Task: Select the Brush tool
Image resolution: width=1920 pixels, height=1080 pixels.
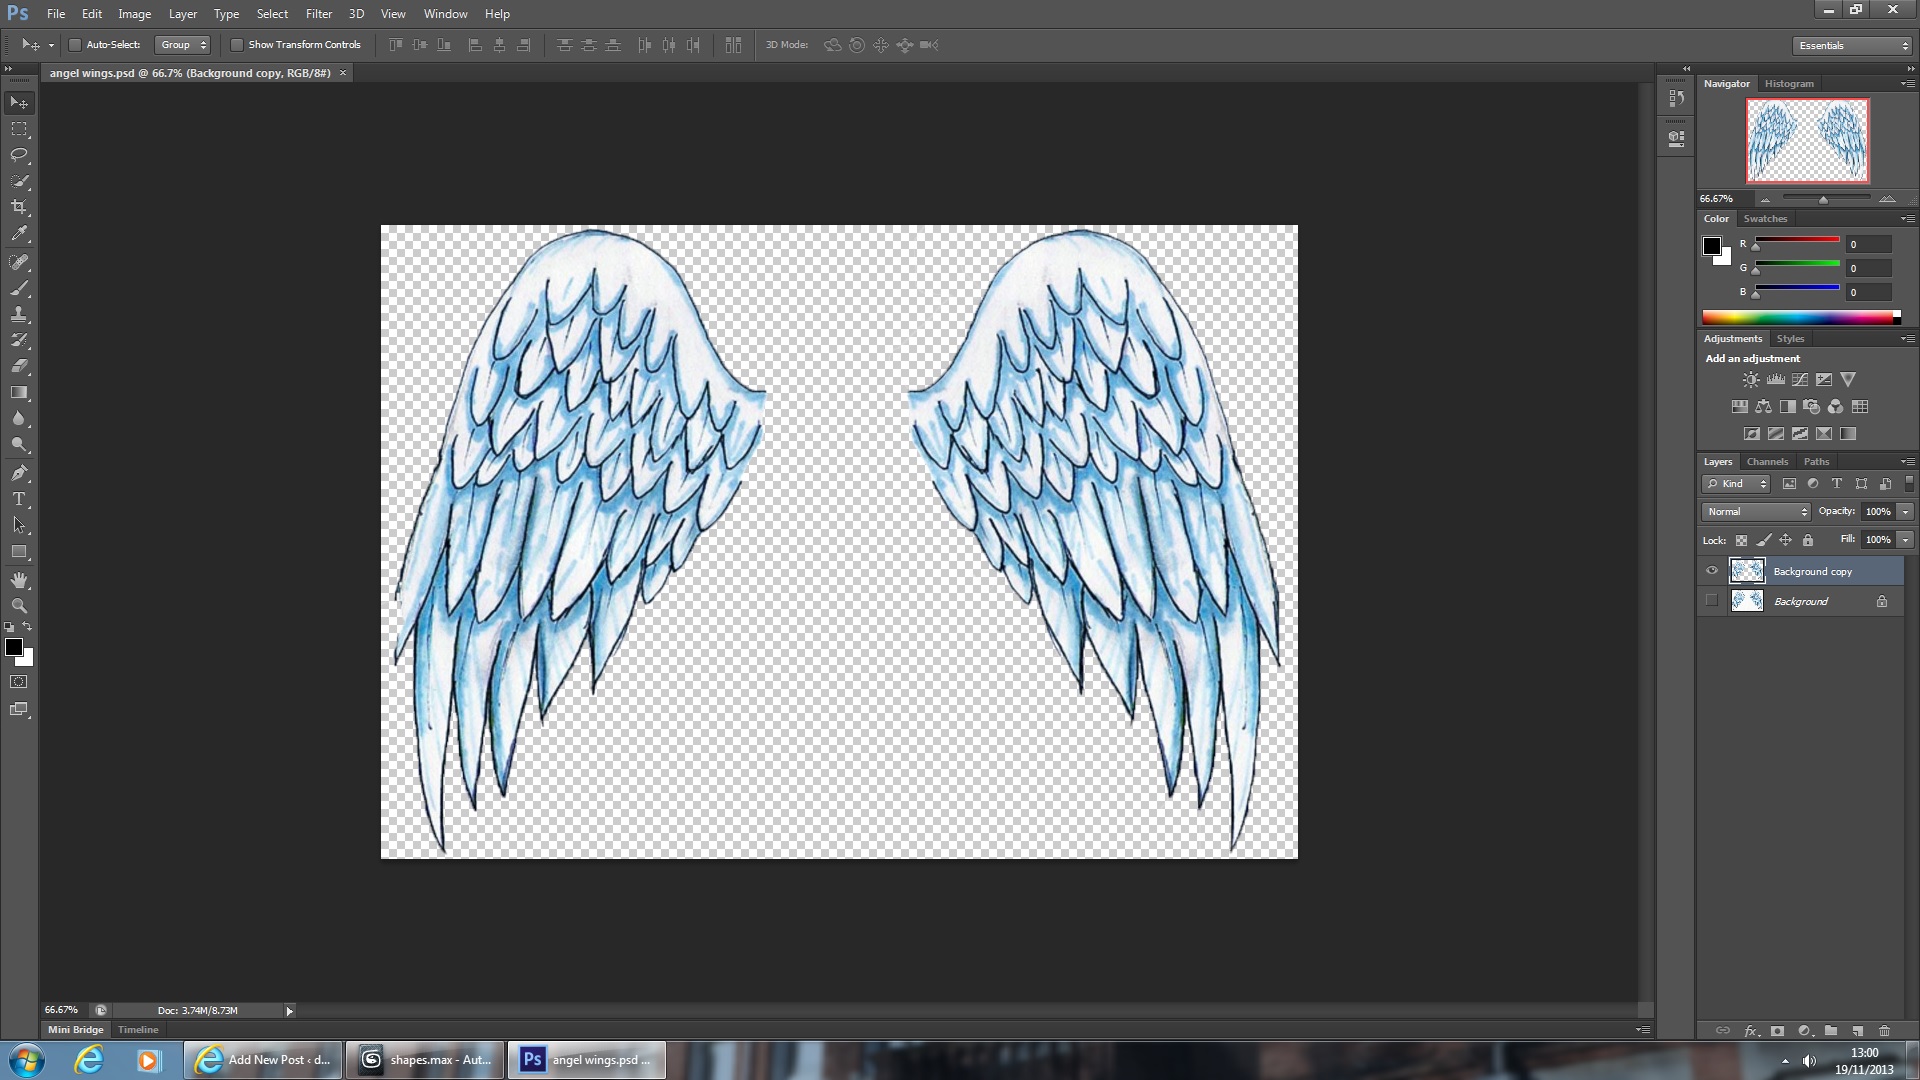Action: coord(18,286)
